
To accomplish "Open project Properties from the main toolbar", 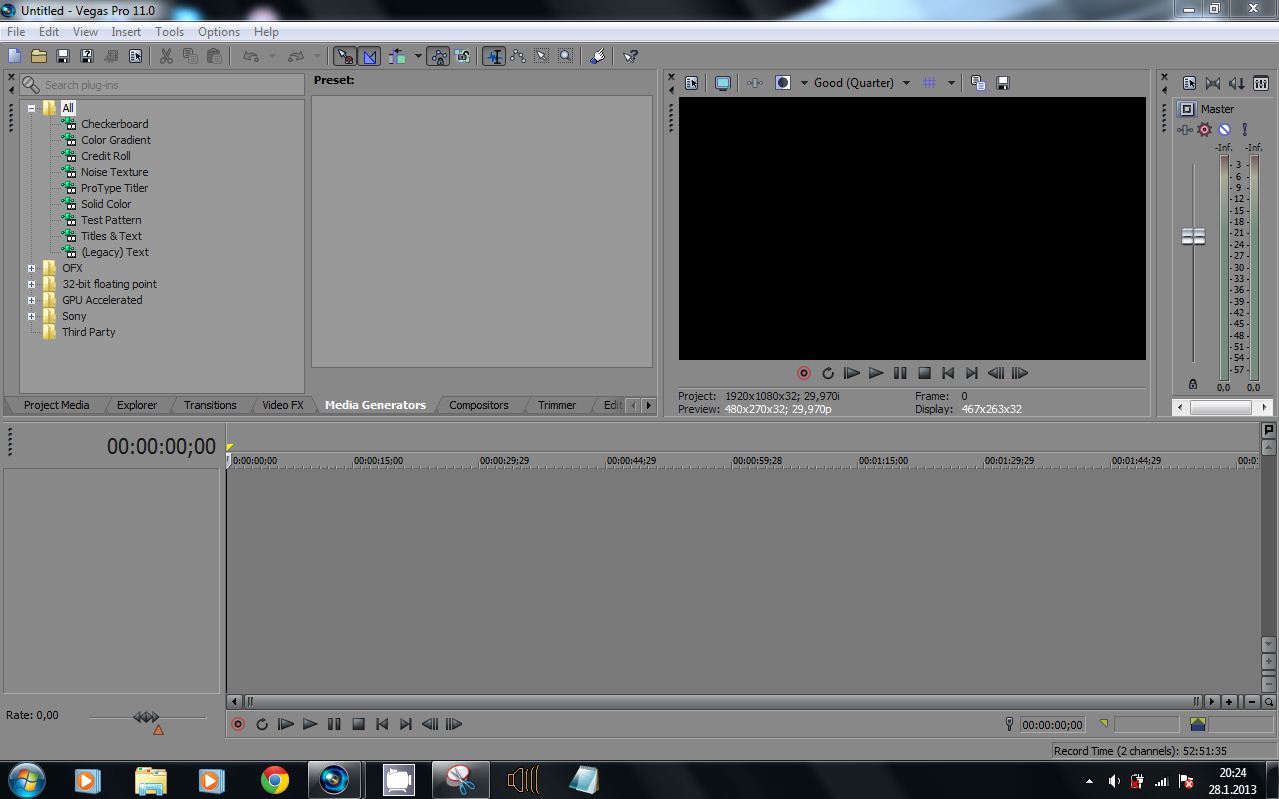I will point(135,56).
